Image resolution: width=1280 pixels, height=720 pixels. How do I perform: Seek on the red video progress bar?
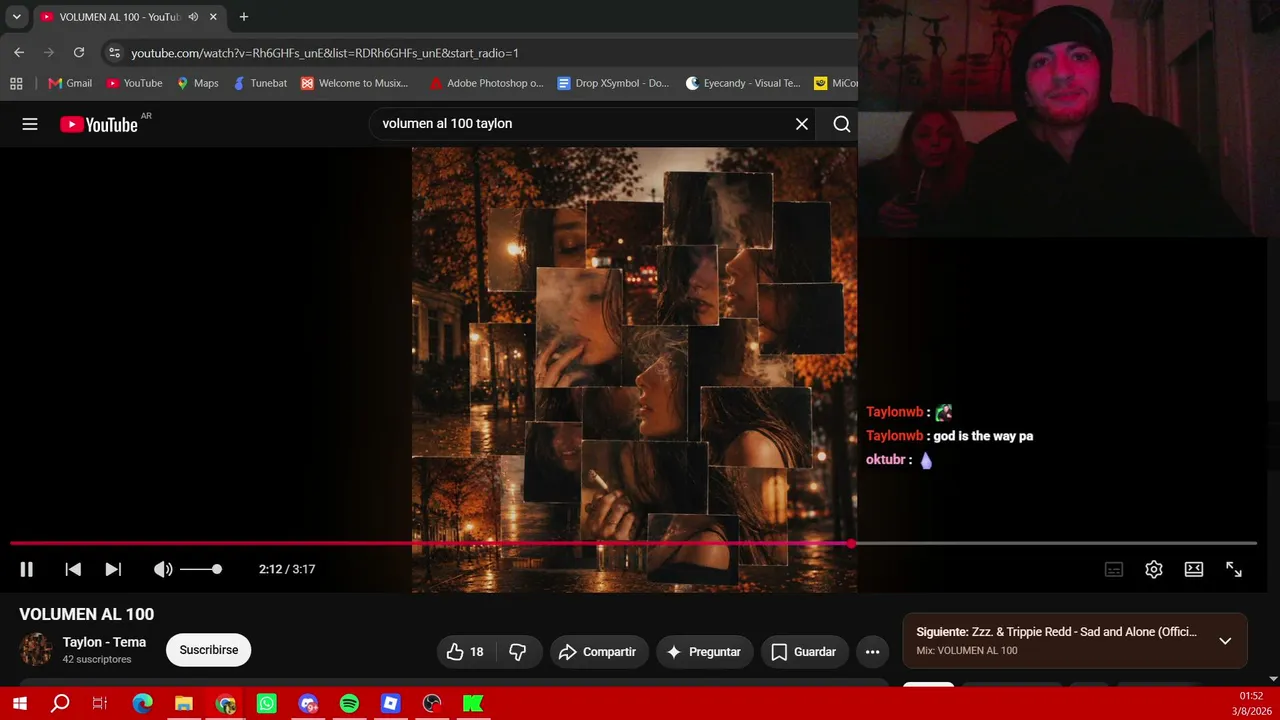pyautogui.click(x=633, y=544)
